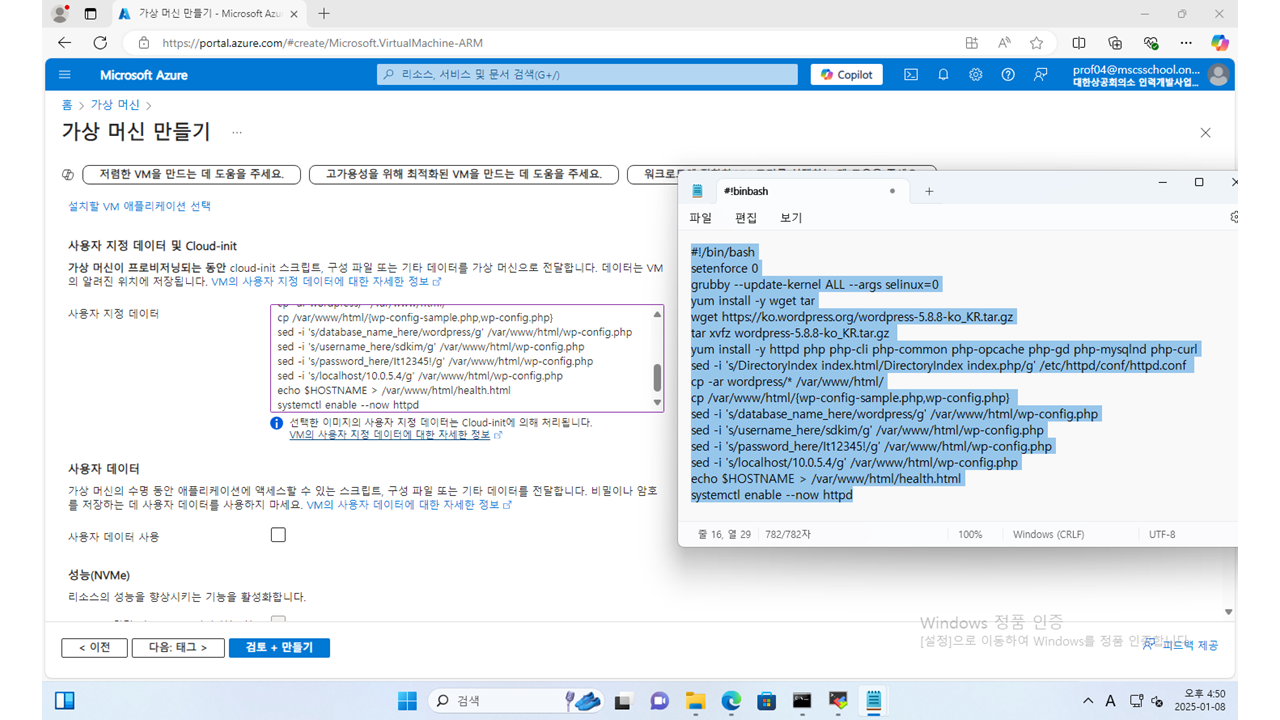The width and height of the screenshot is (1280, 720).
Task: Open 설치할 VM 애플리케이션 선택 link
Action: coord(139,206)
